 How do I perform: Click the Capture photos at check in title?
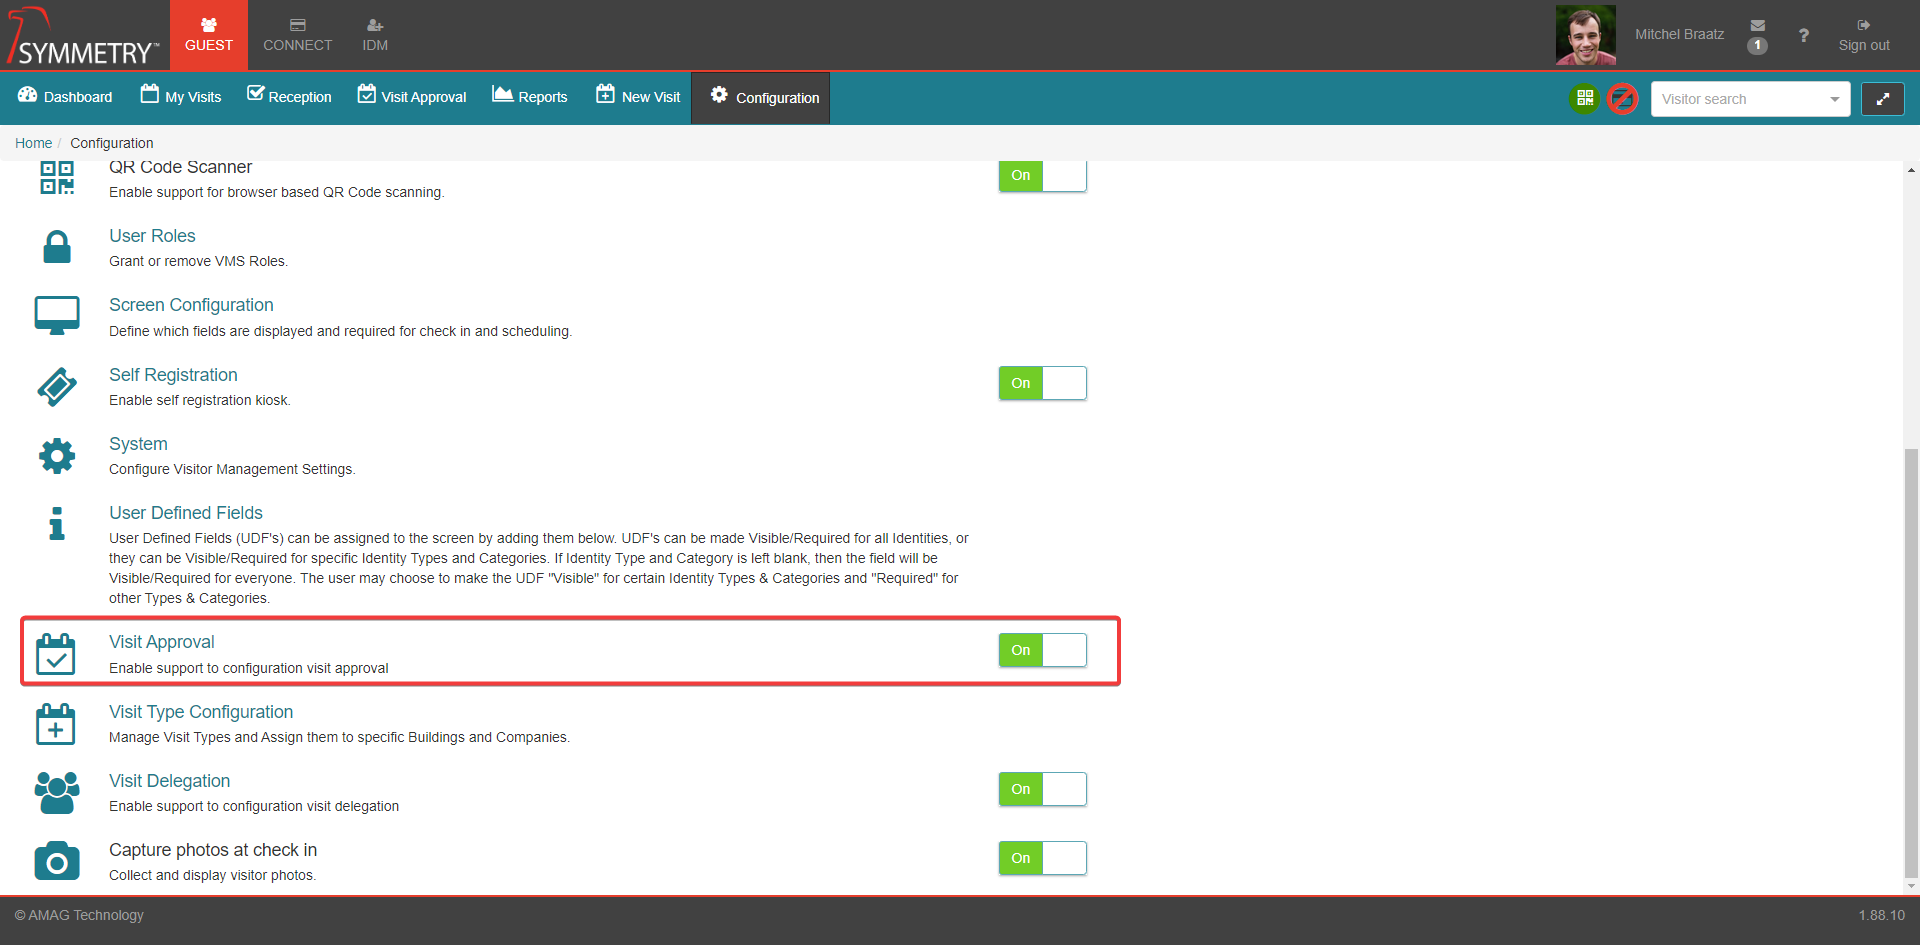tap(213, 850)
